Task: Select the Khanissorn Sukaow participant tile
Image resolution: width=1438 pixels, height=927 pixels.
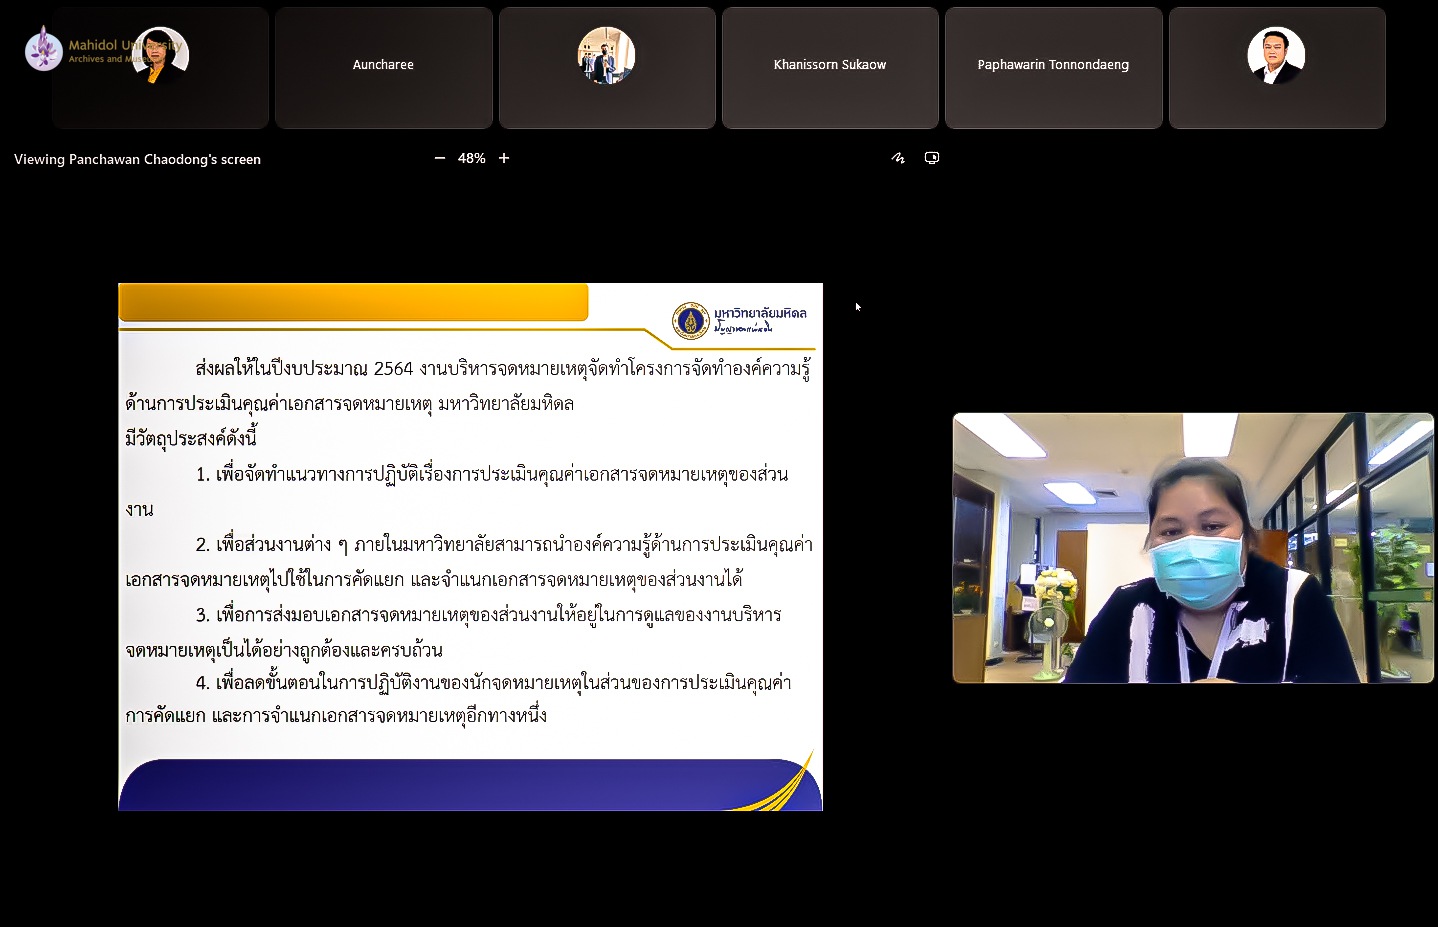Action: 830,68
